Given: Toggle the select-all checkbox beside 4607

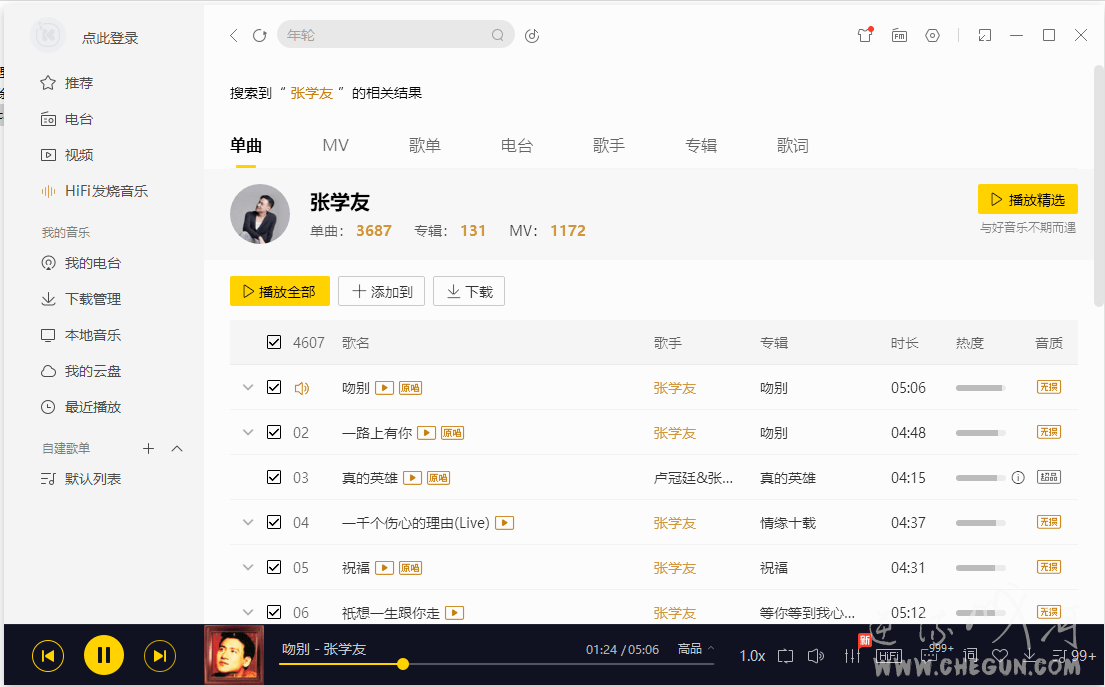Looking at the screenshot, I should (x=274, y=342).
